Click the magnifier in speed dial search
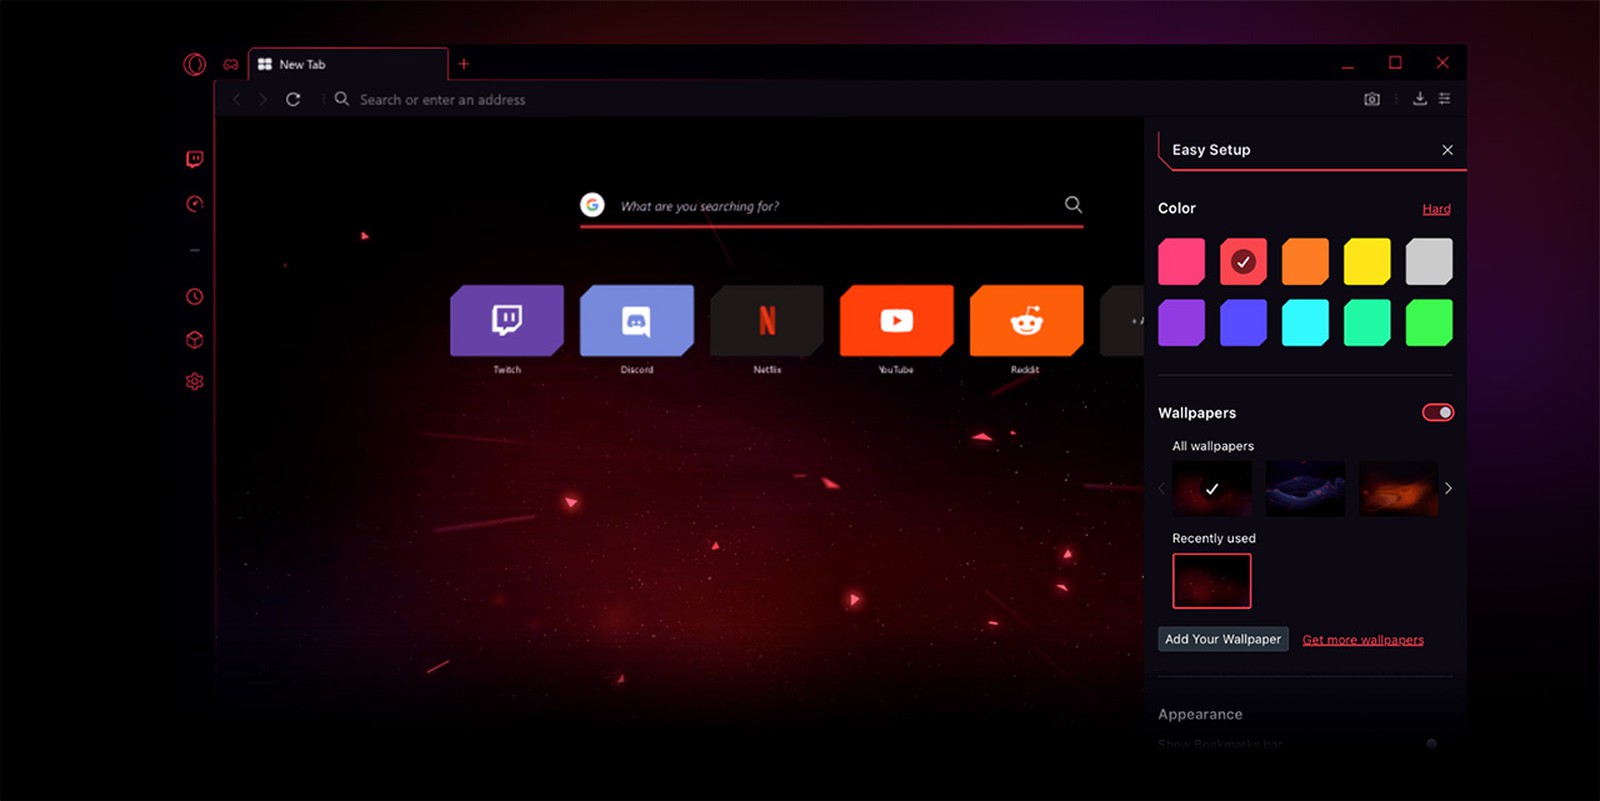 tap(1073, 204)
